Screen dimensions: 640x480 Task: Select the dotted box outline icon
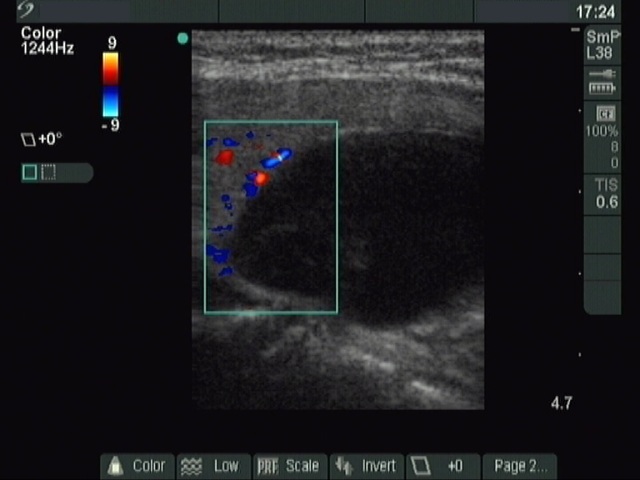(x=48, y=172)
